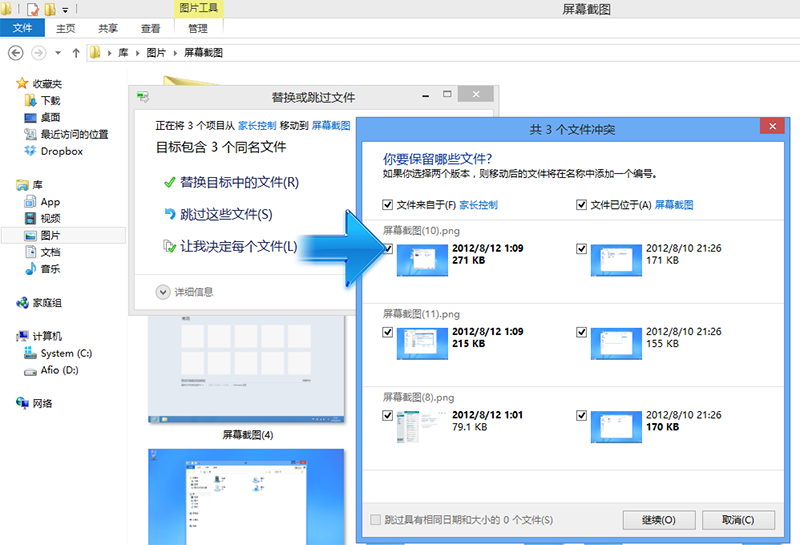Toggle 文件已位于 屏幕截图 select-all checkbox

pos(581,205)
